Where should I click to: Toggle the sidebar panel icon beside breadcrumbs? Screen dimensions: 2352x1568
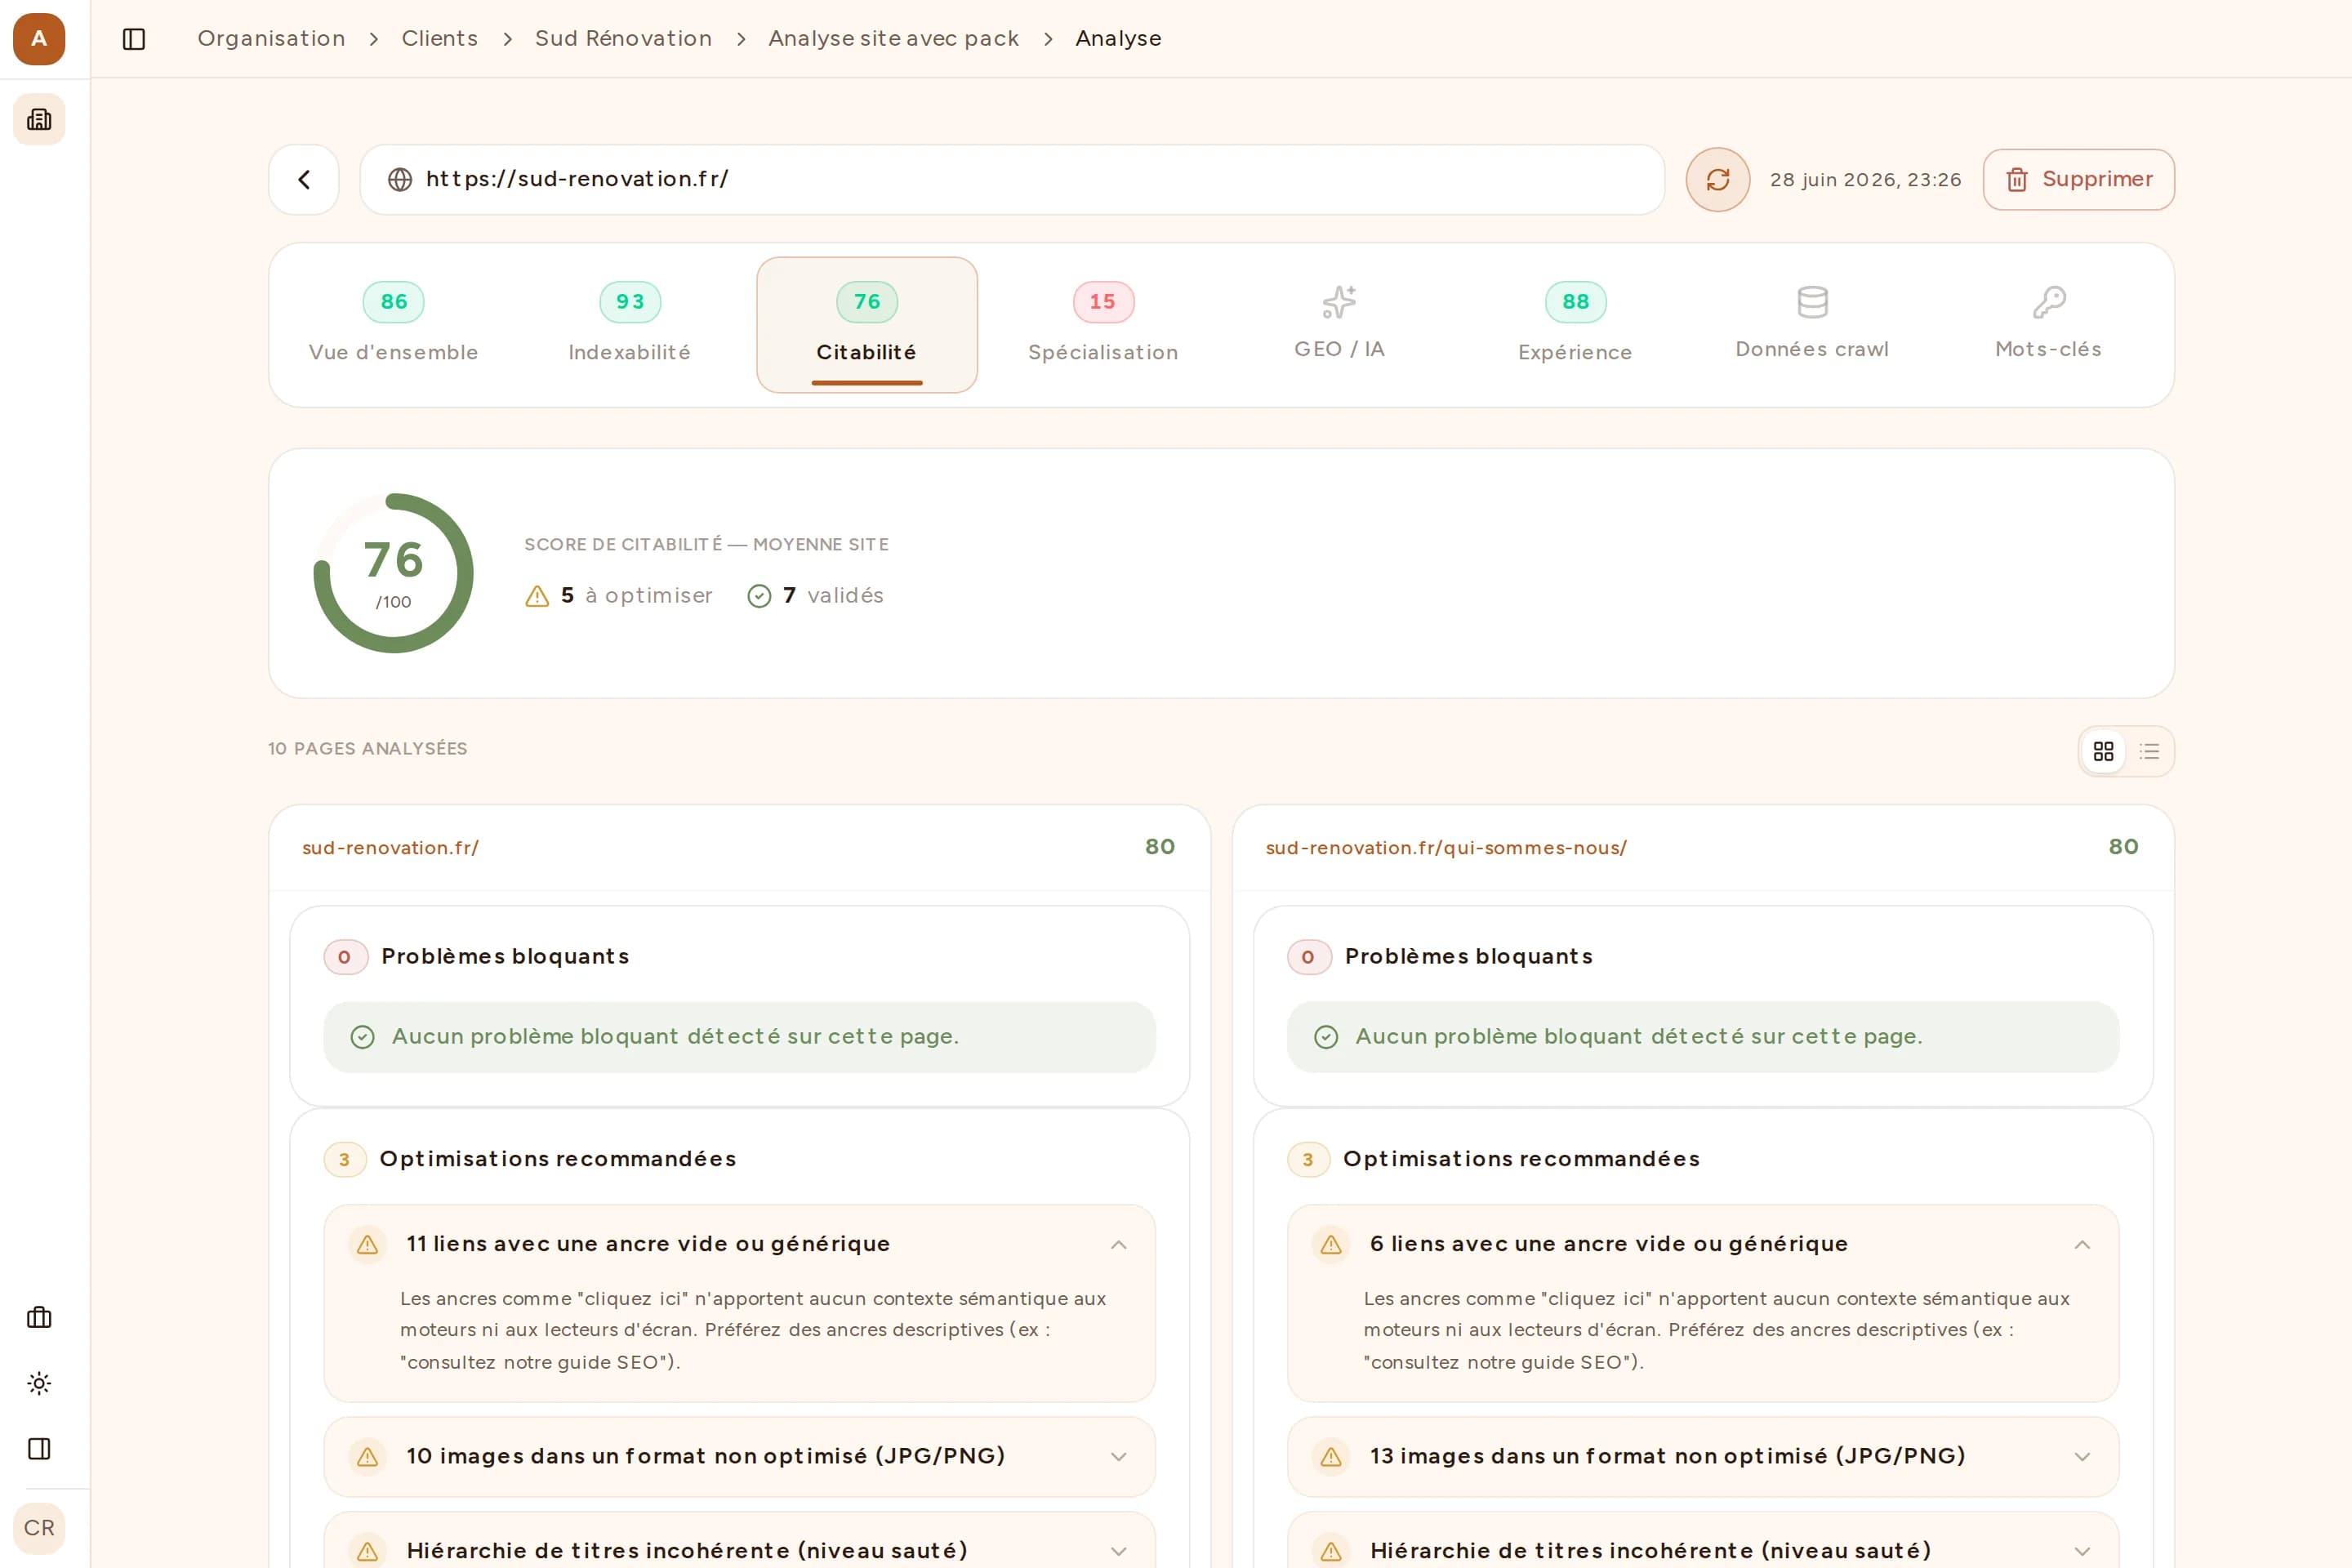[134, 39]
